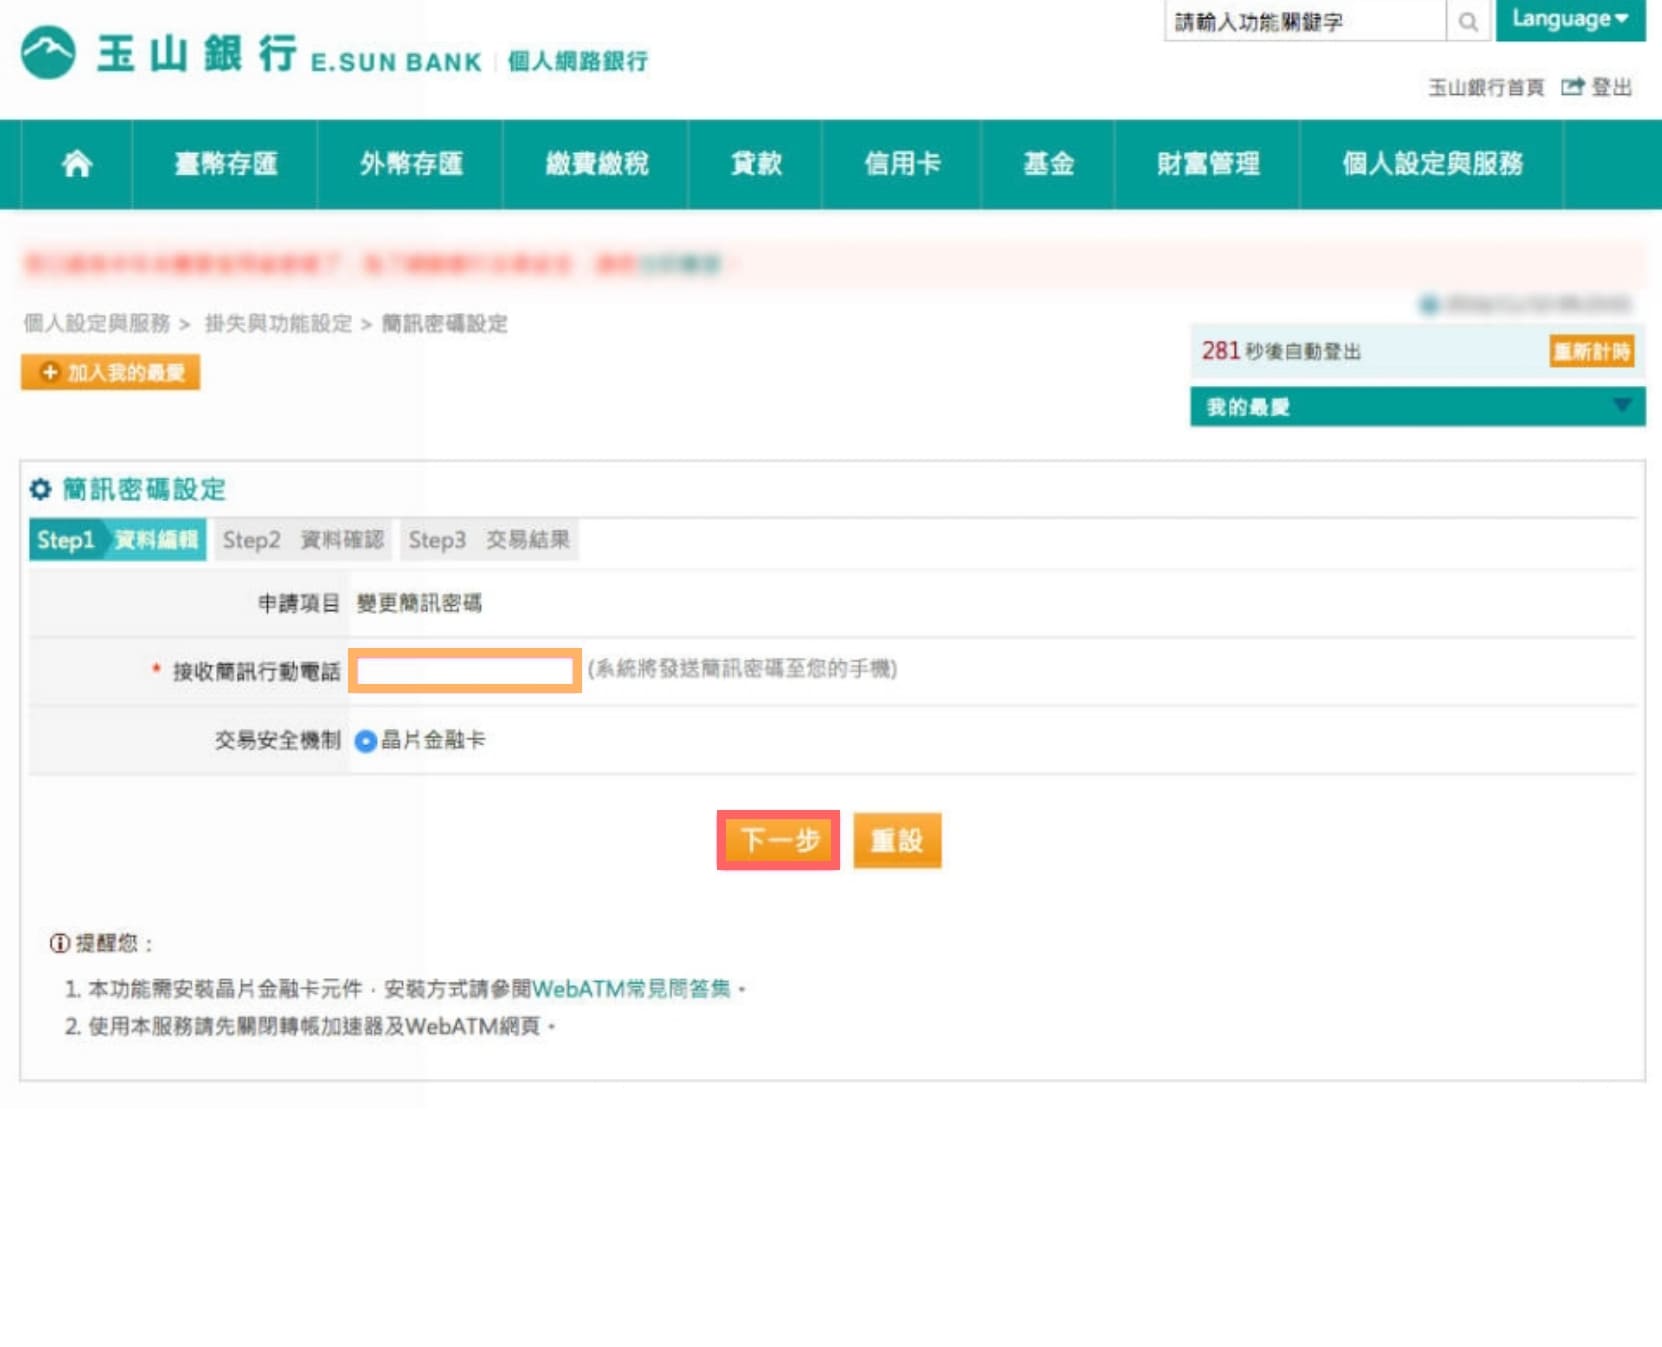The width and height of the screenshot is (1662, 1347).
Task: Click the 登出 logout icon link
Action: click(x=1596, y=87)
